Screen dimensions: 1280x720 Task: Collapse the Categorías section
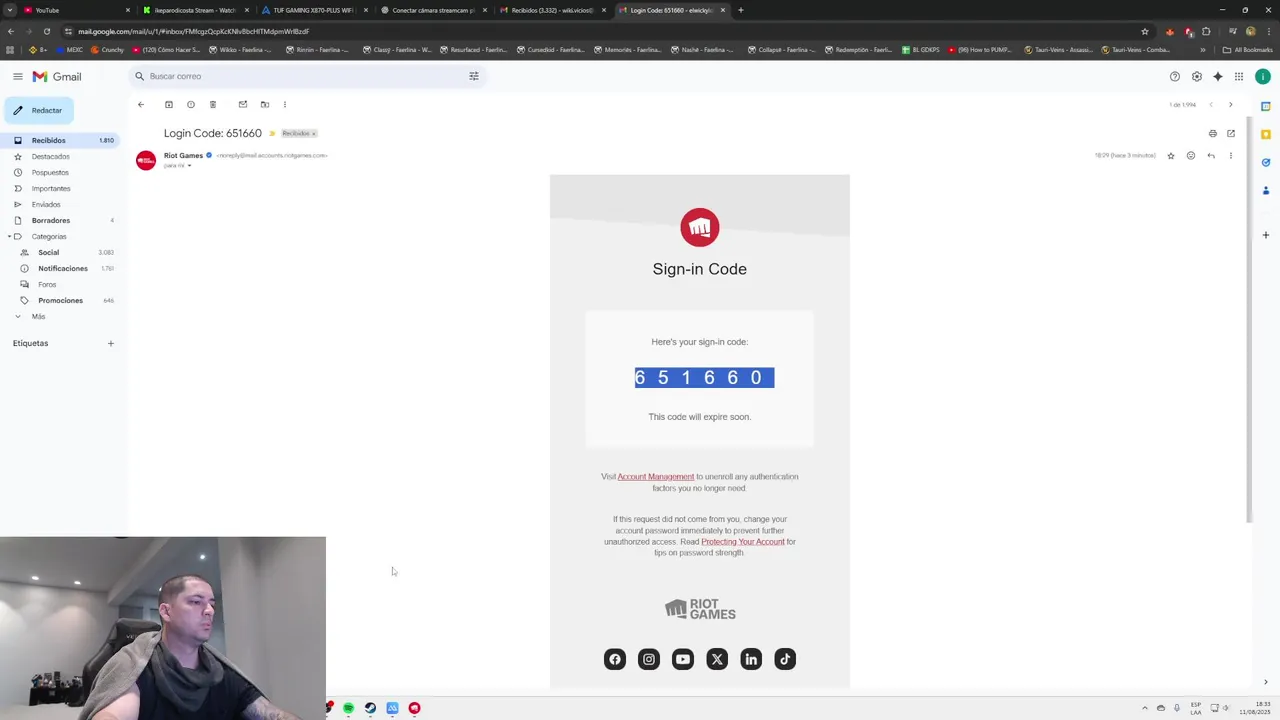point(9,236)
